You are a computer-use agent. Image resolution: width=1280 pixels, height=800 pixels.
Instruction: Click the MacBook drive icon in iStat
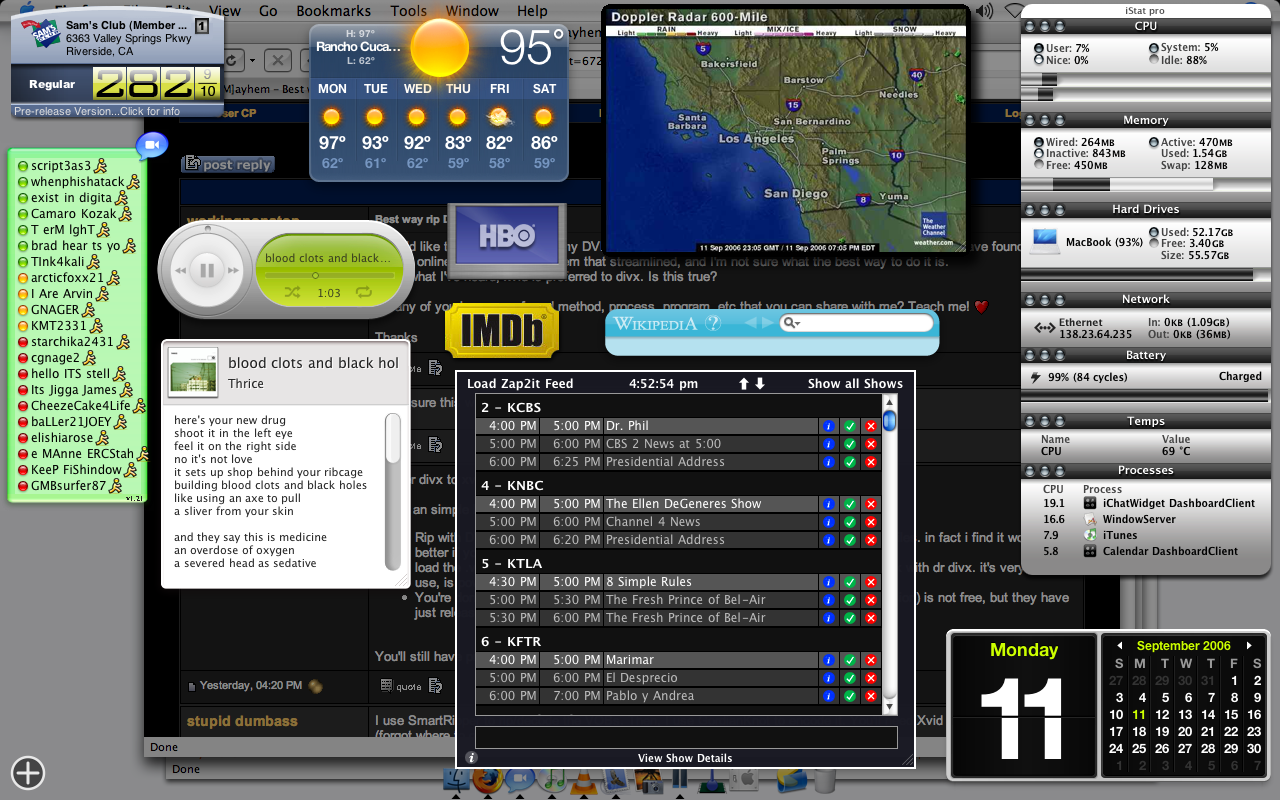click(1045, 240)
